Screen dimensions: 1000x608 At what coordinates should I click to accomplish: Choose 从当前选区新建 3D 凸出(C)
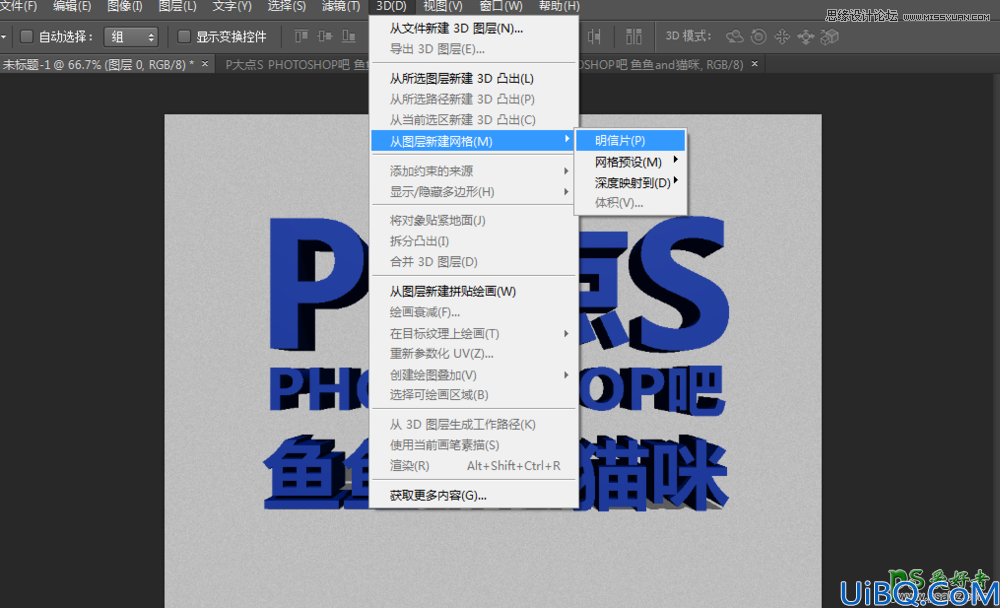[x=474, y=119]
